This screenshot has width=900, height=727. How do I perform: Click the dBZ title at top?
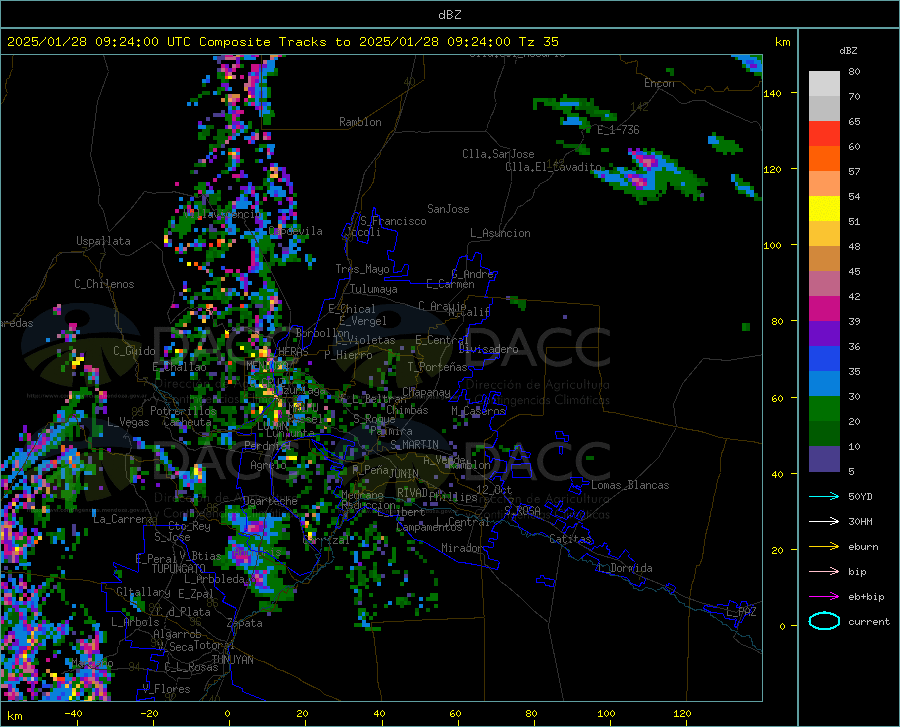click(x=449, y=15)
